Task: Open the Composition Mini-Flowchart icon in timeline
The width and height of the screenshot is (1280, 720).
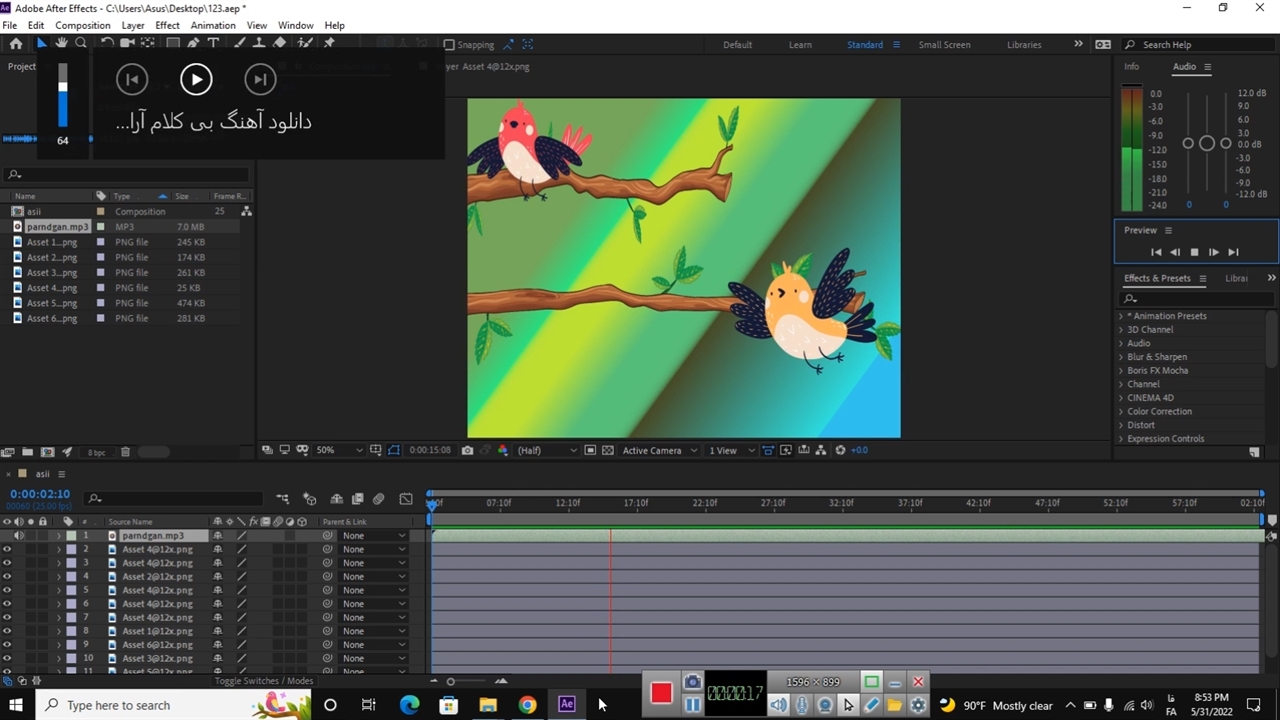Action: (283, 499)
